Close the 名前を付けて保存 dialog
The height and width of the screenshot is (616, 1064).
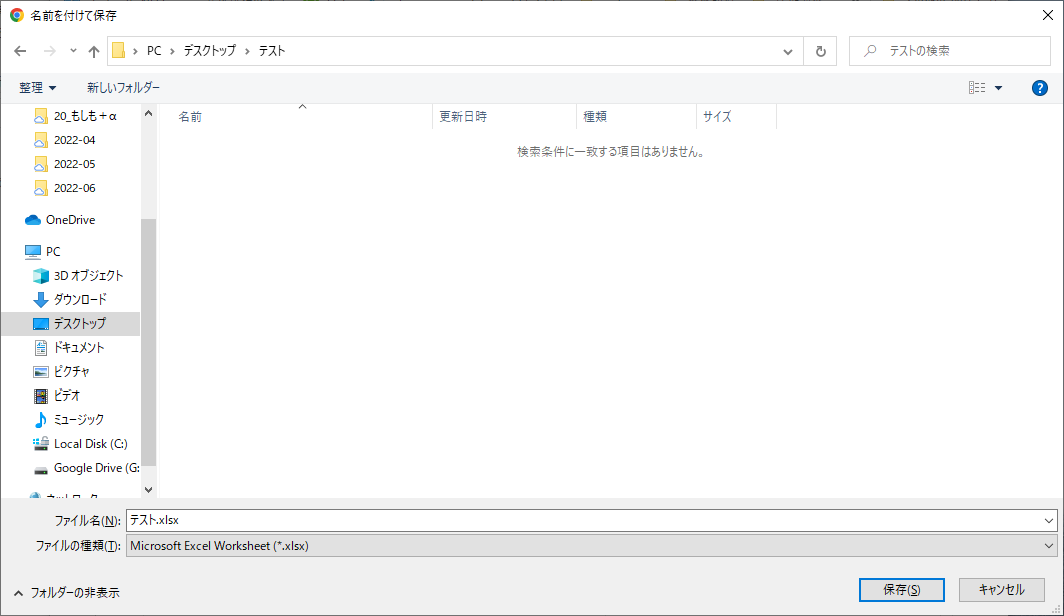point(1048,15)
